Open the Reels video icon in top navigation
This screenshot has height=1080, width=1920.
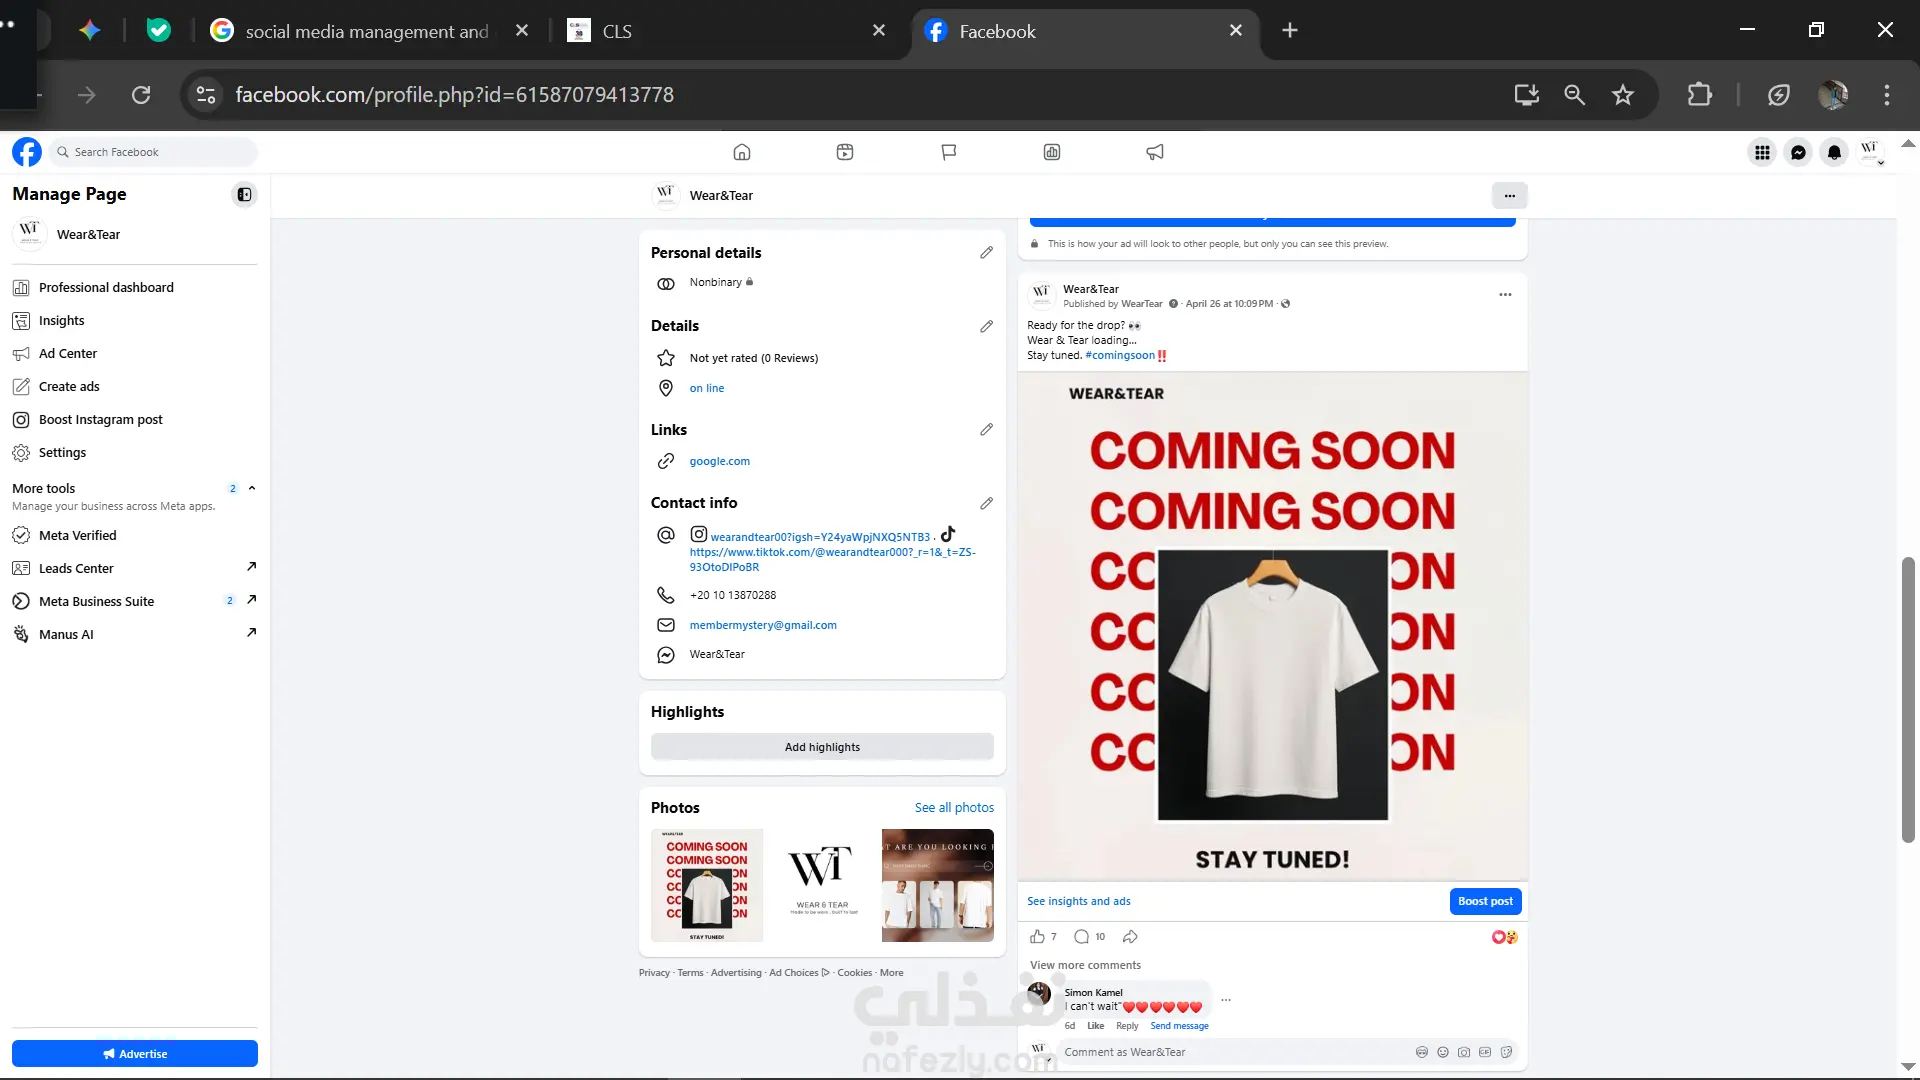(845, 152)
